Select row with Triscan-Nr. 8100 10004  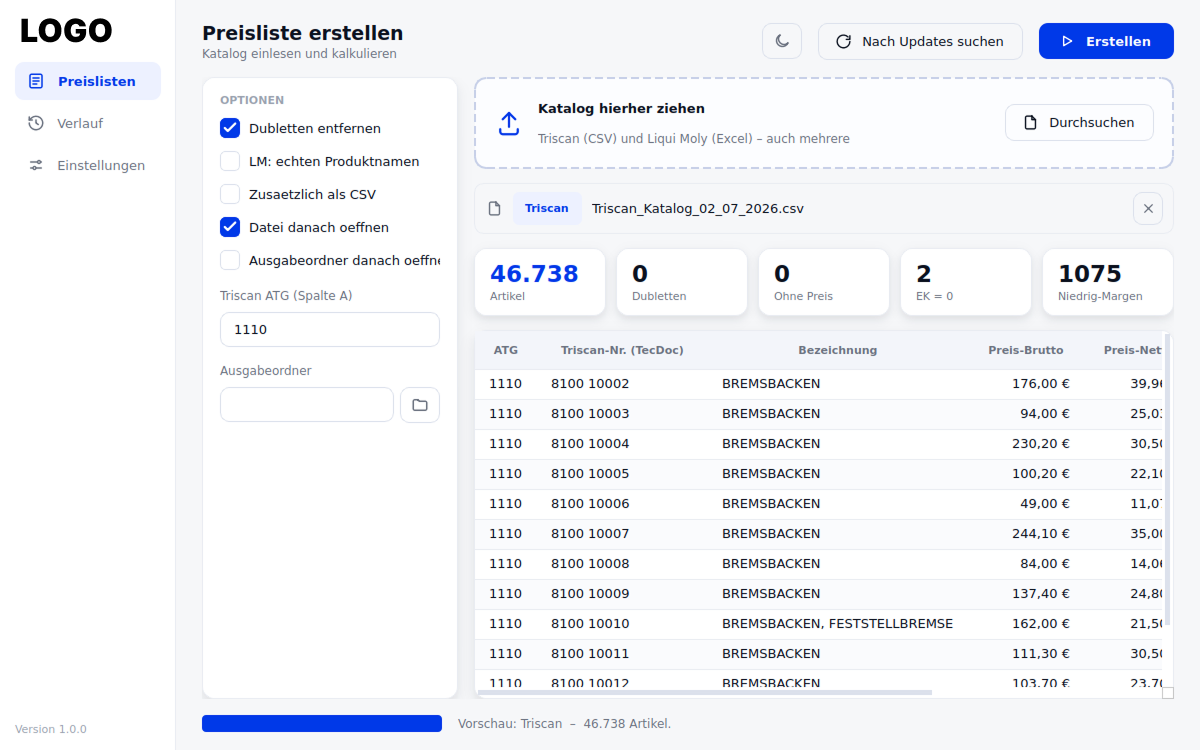pos(819,444)
